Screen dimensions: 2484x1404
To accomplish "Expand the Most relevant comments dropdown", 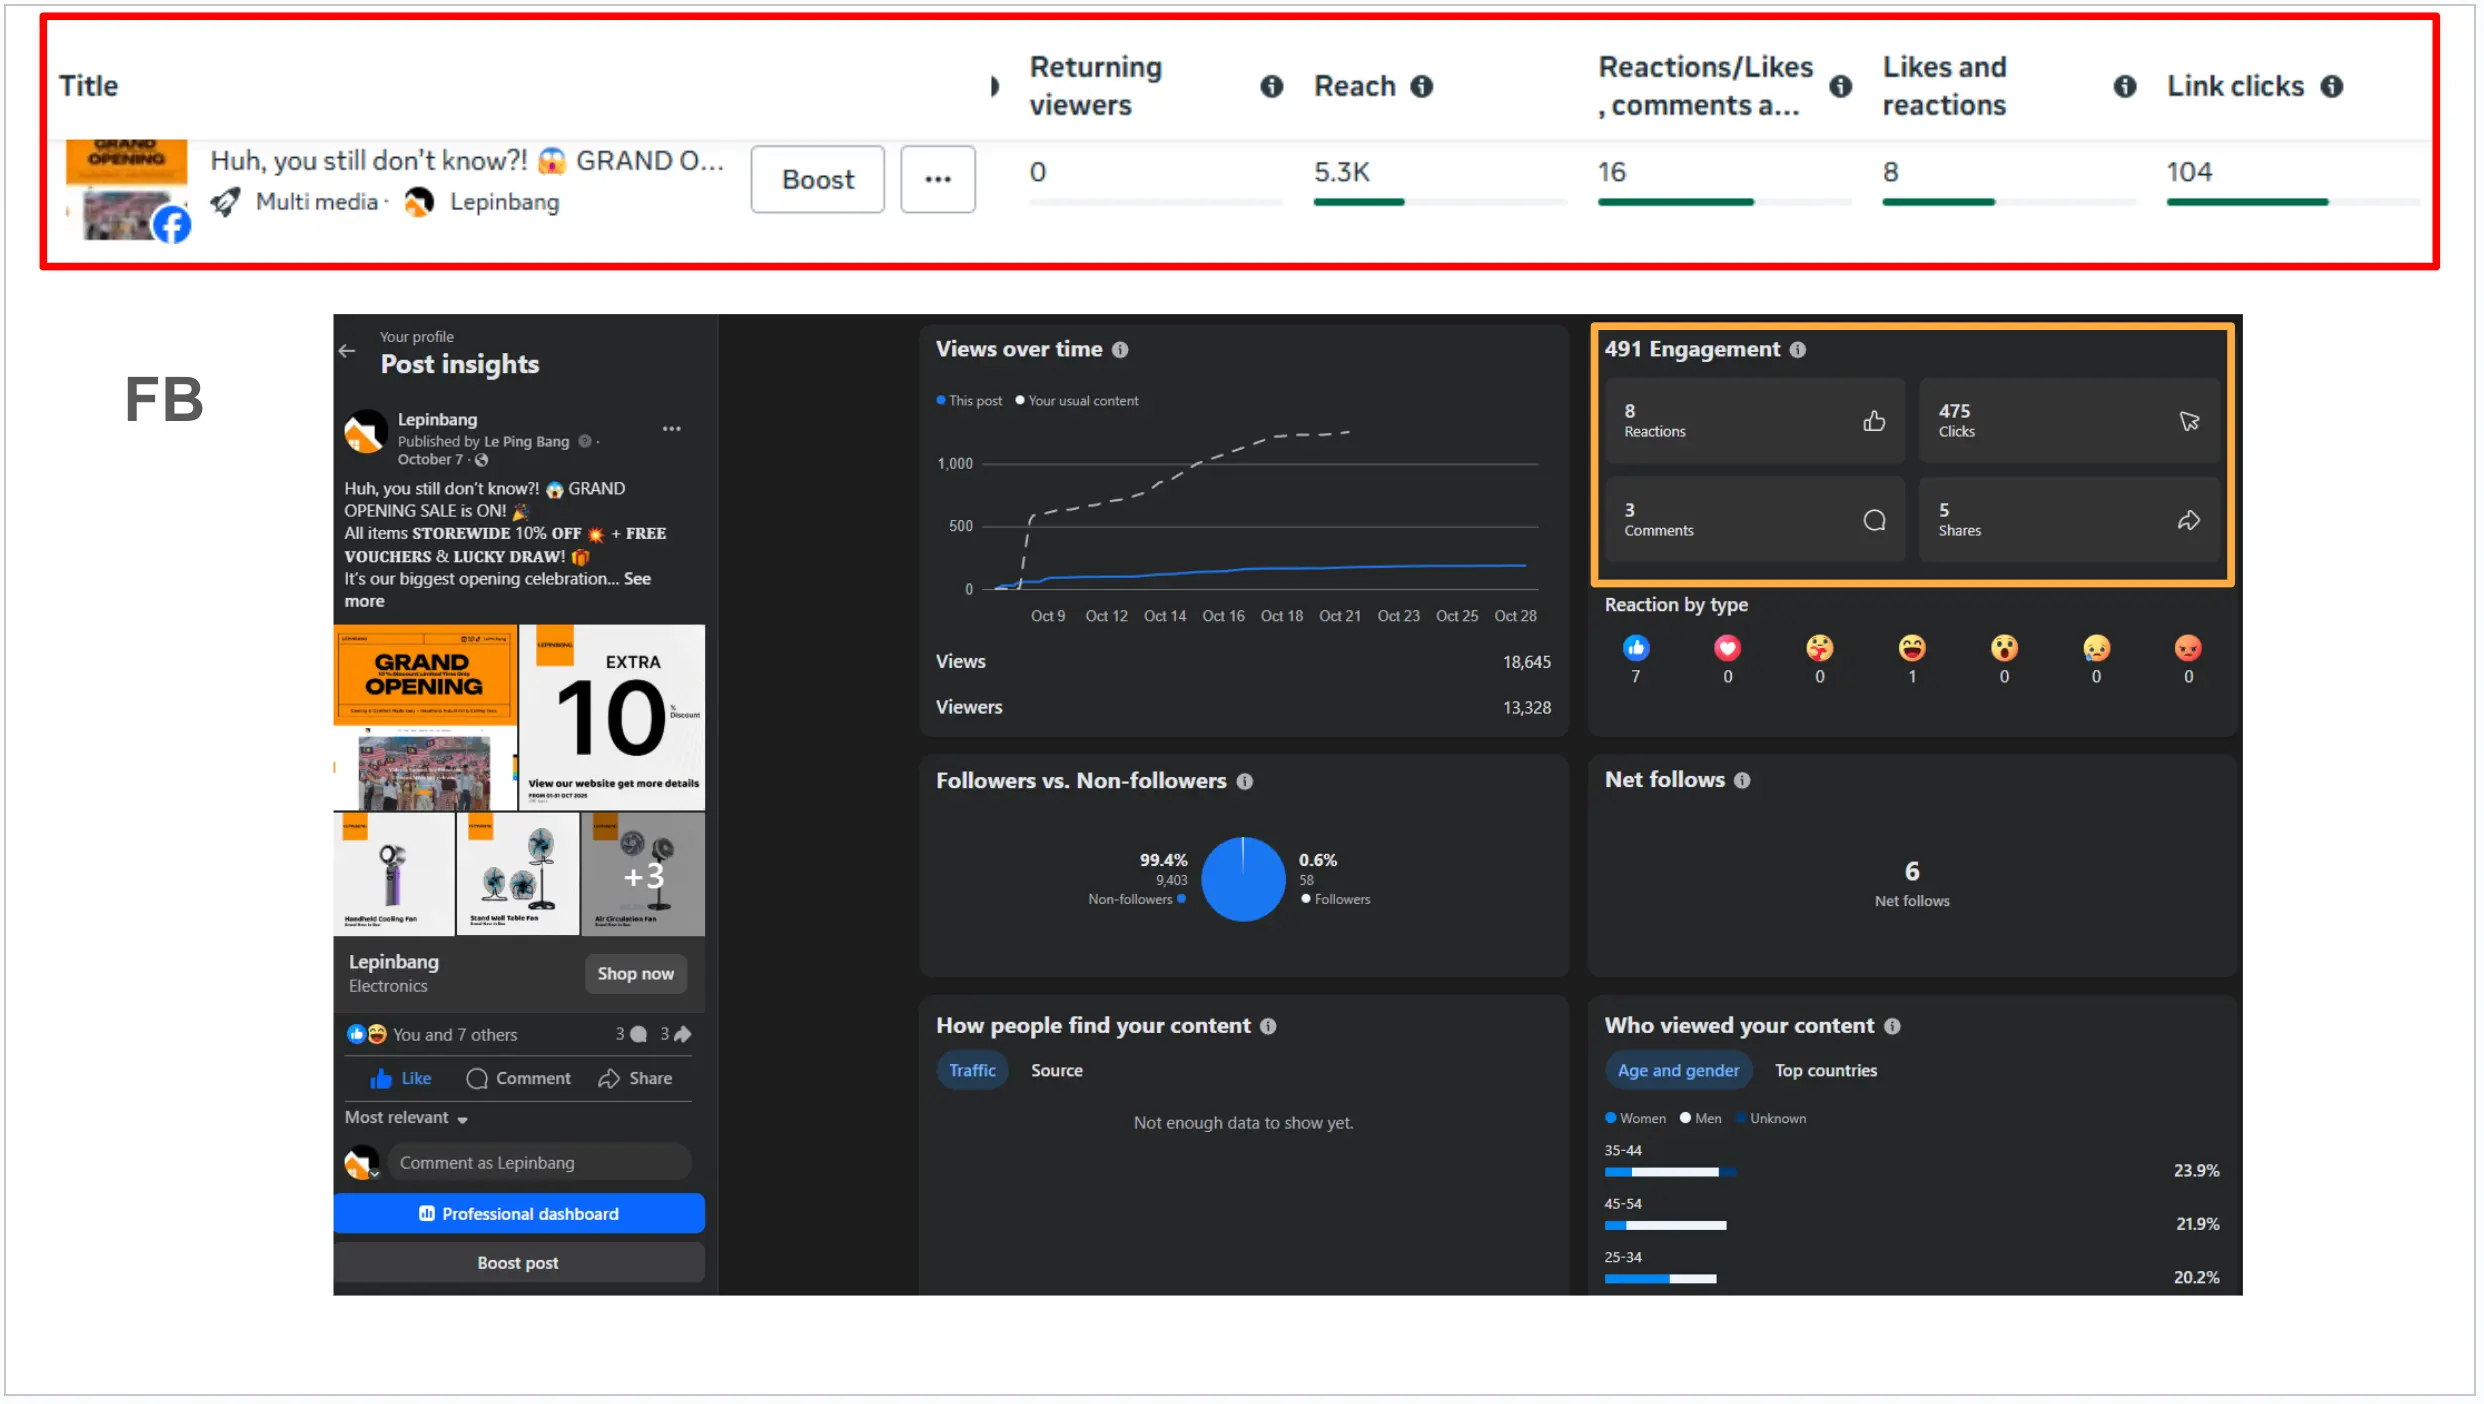I will (407, 1118).
